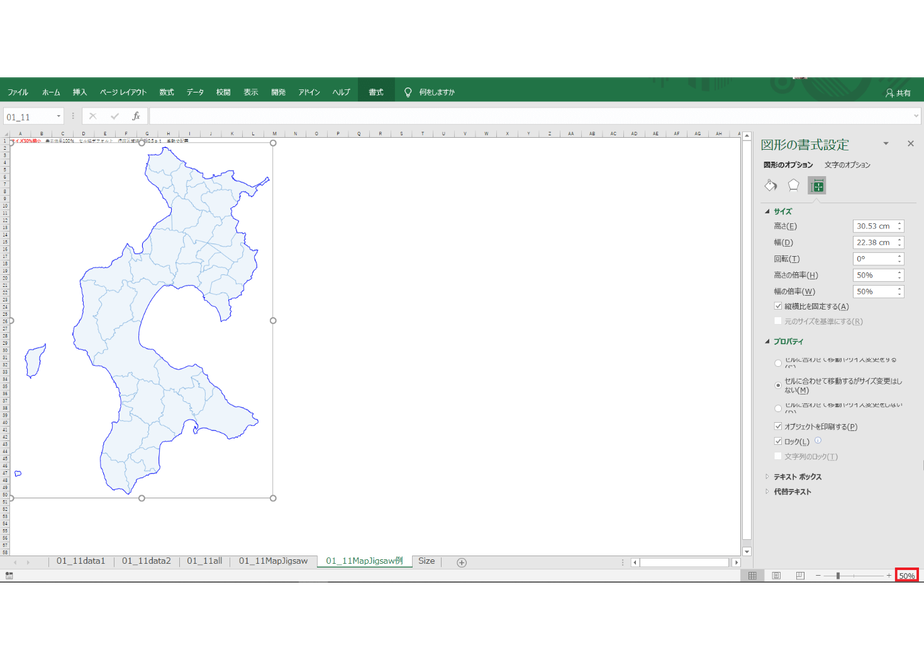
Task: Click the 高さの倍率(H) value field
Action: click(x=878, y=275)
